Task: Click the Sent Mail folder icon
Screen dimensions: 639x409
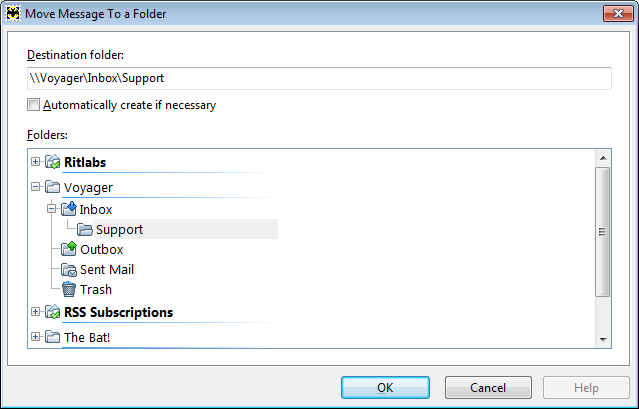Action: [68, 269]
